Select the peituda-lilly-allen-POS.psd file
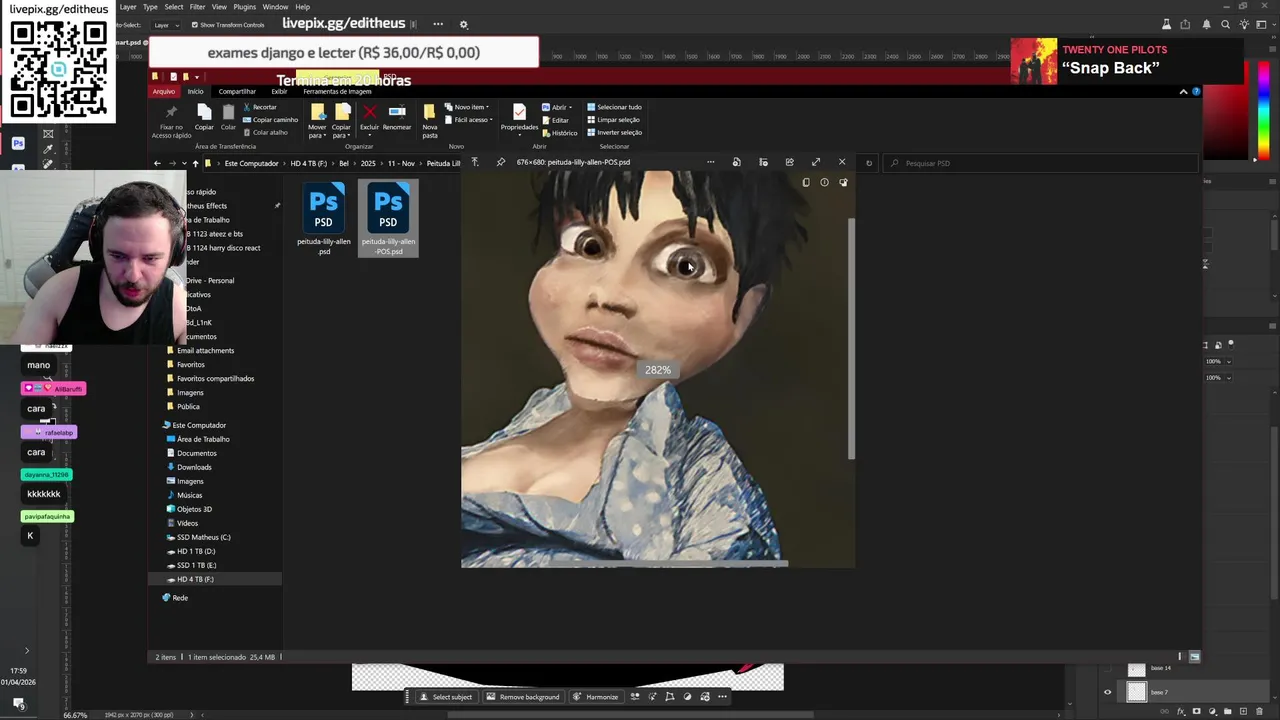This screenshot has width=1280, height=720. (388, 219)
